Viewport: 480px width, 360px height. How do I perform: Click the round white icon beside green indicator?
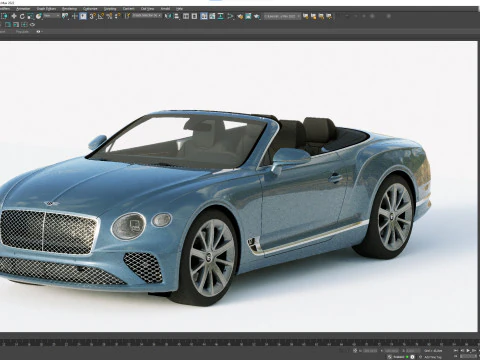click(412, 357)
